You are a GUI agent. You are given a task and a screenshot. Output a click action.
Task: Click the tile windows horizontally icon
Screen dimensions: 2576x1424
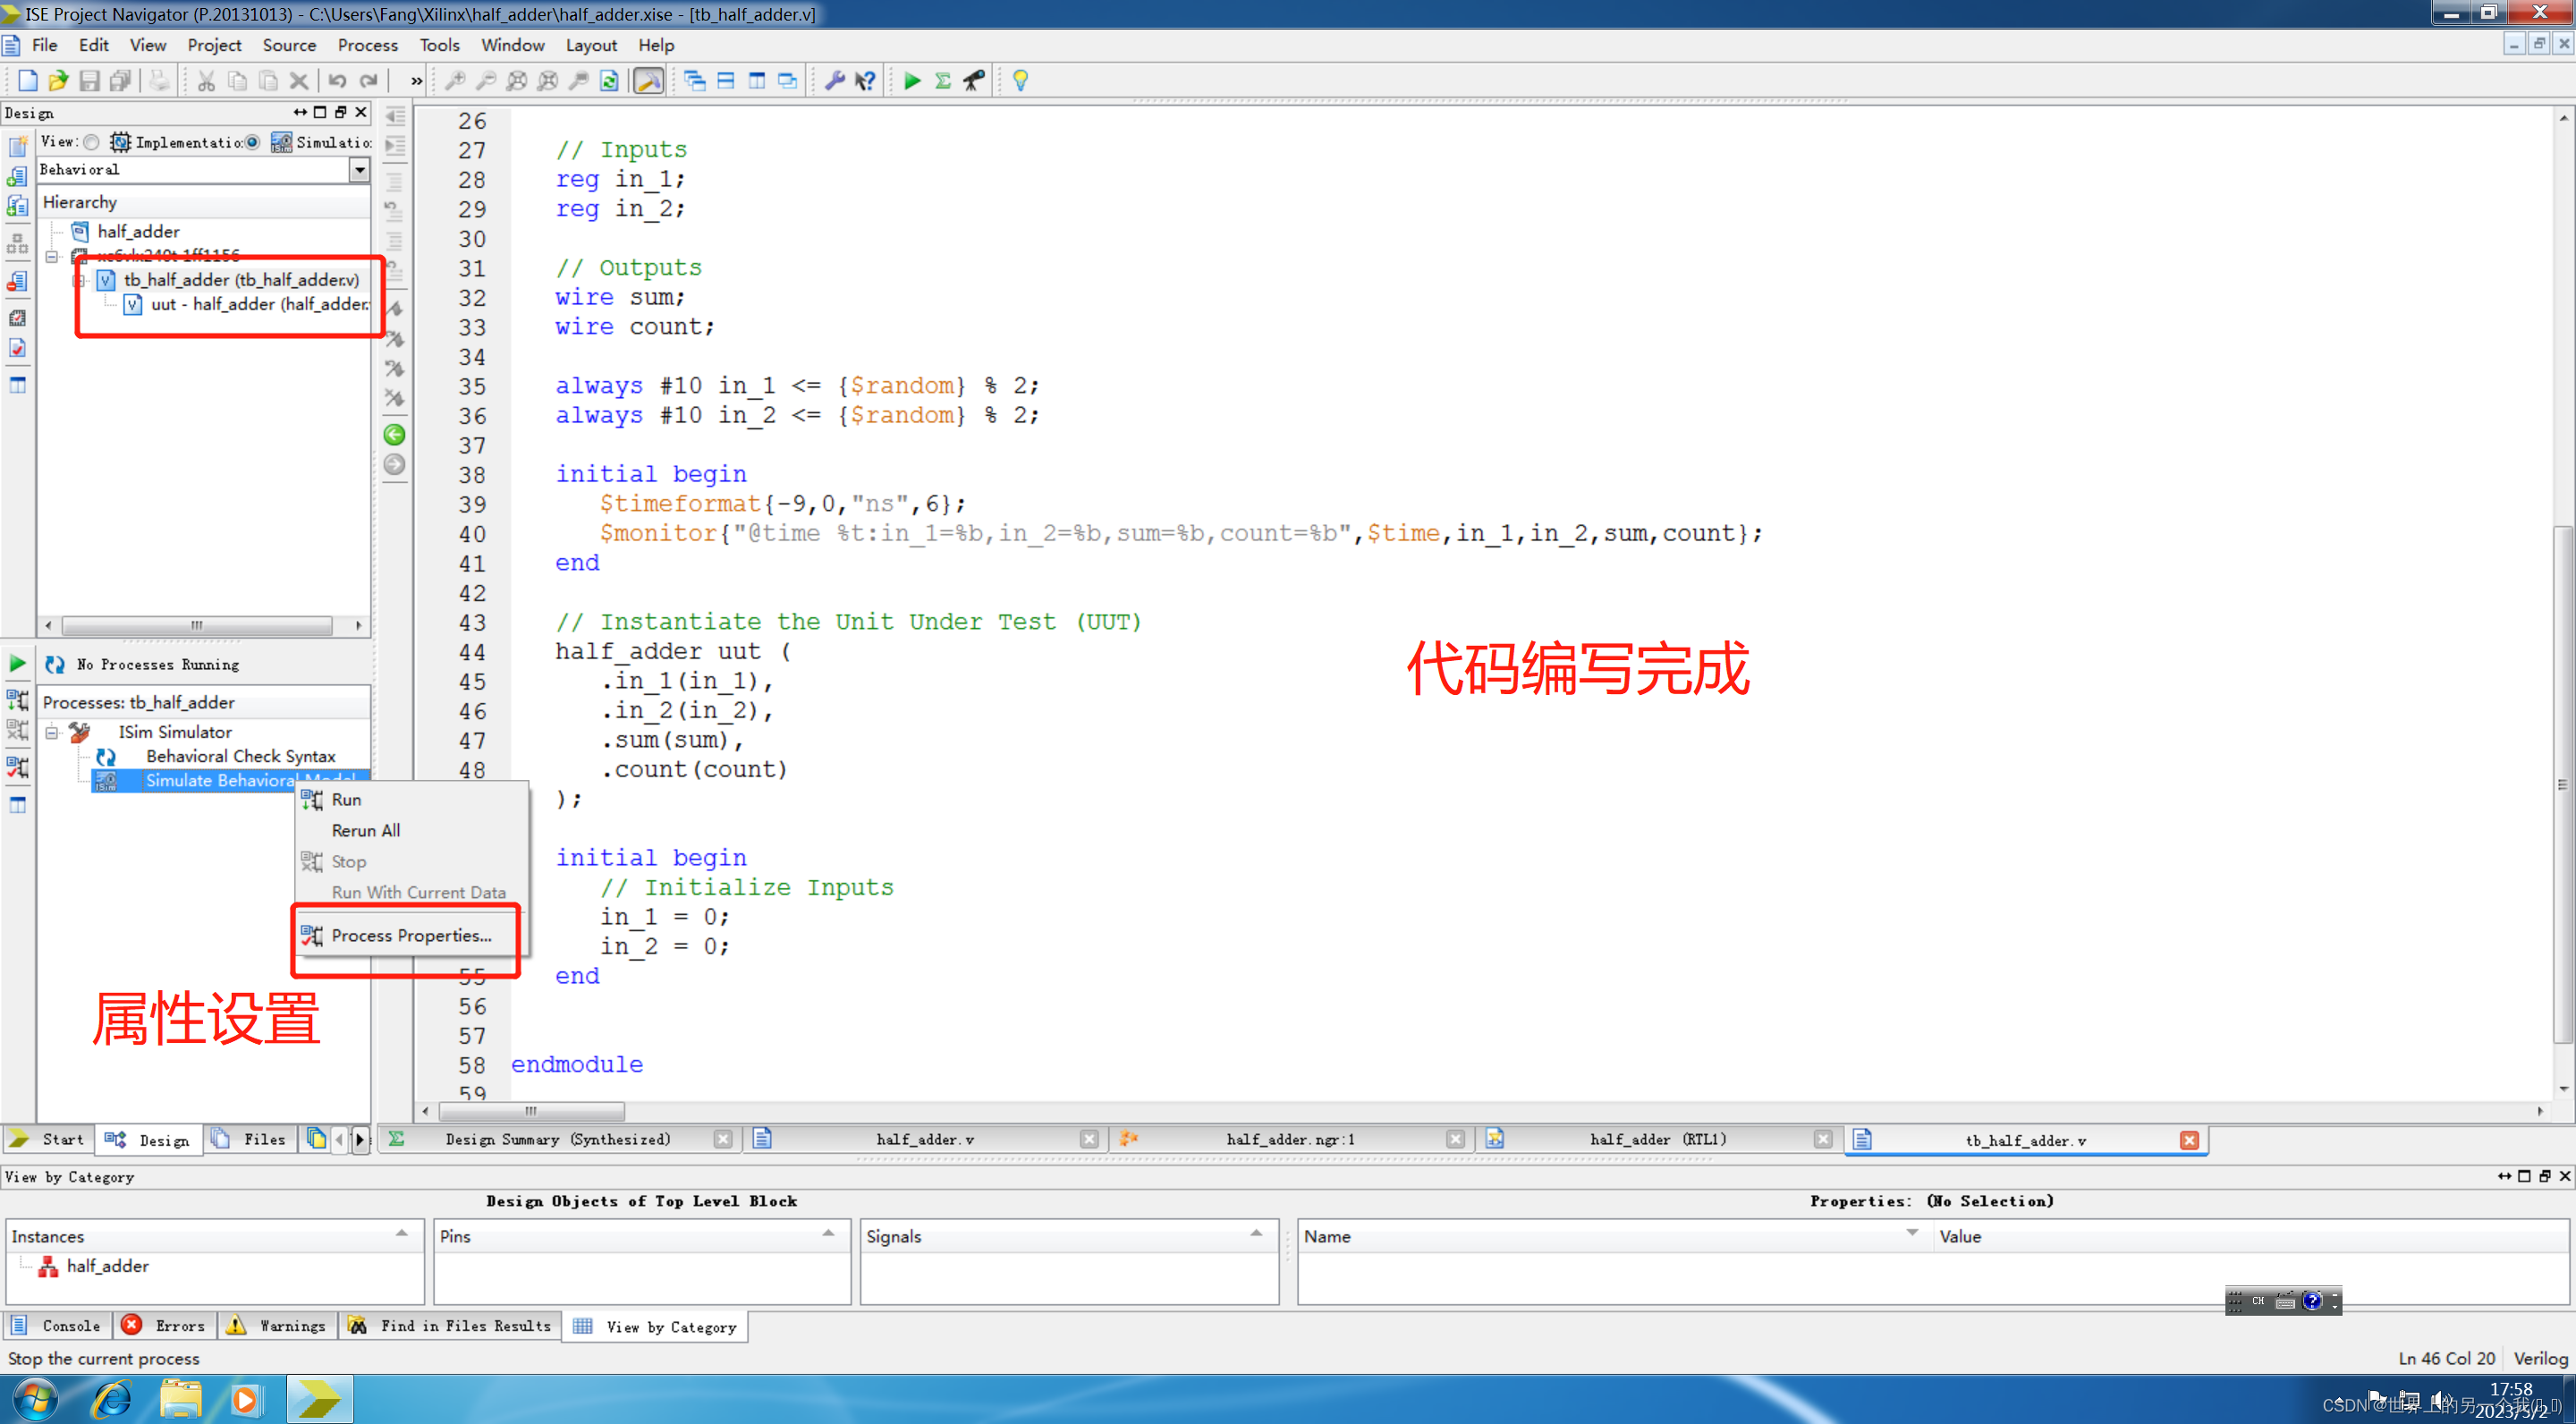(x=726, y=81)
